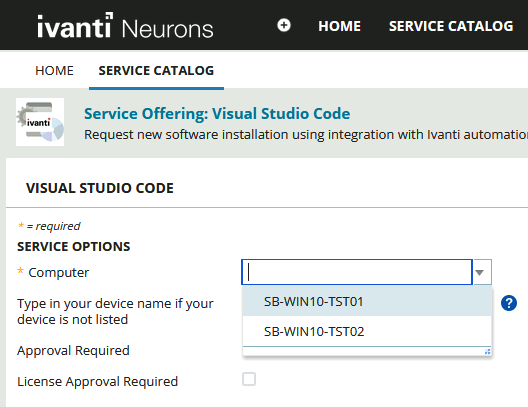
Task: Tick the License Approval Required checkbox
Action: [x=249, y=379]
